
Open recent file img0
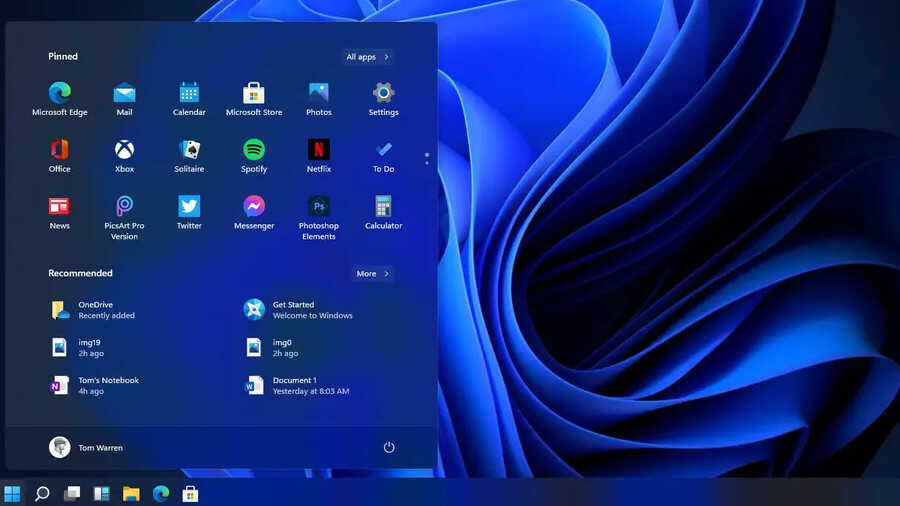(271, 348)
